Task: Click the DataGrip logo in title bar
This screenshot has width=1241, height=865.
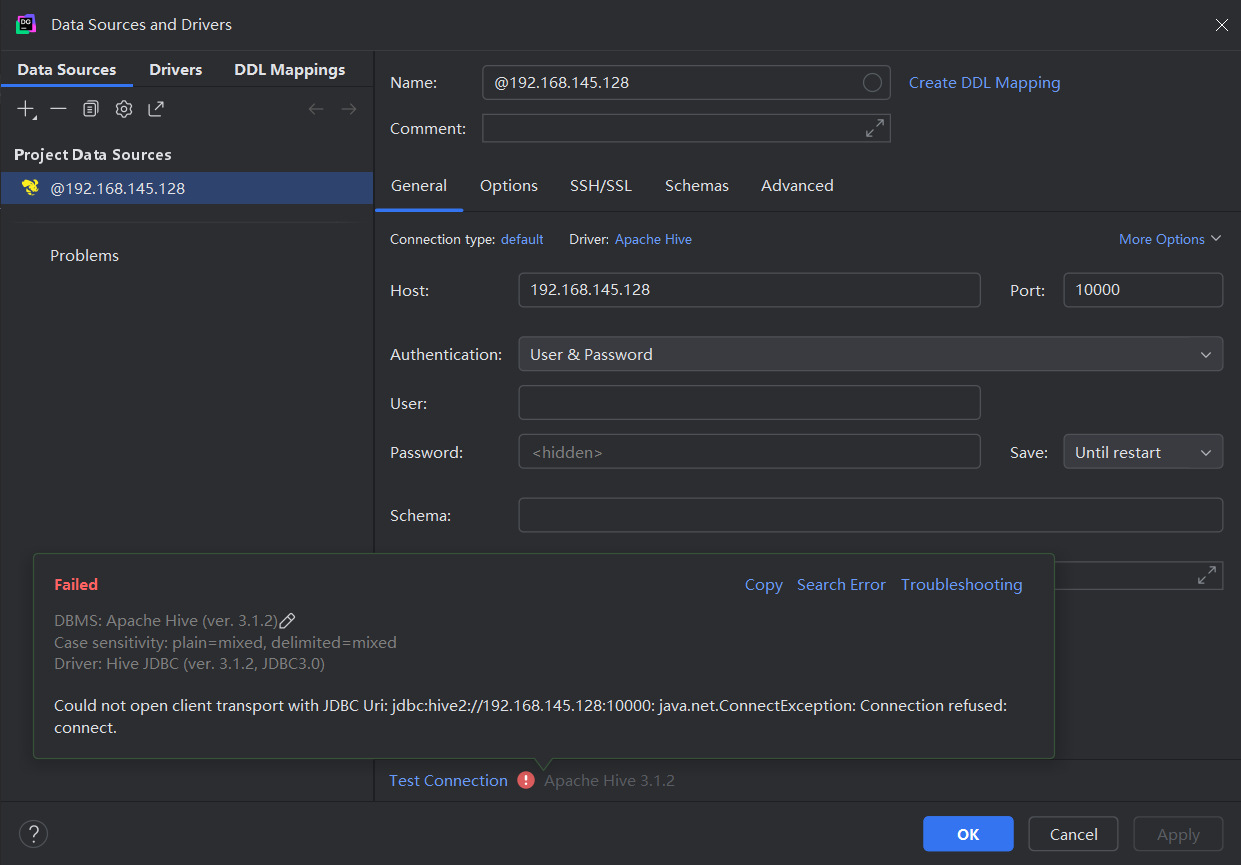Action: pos(26,24)
